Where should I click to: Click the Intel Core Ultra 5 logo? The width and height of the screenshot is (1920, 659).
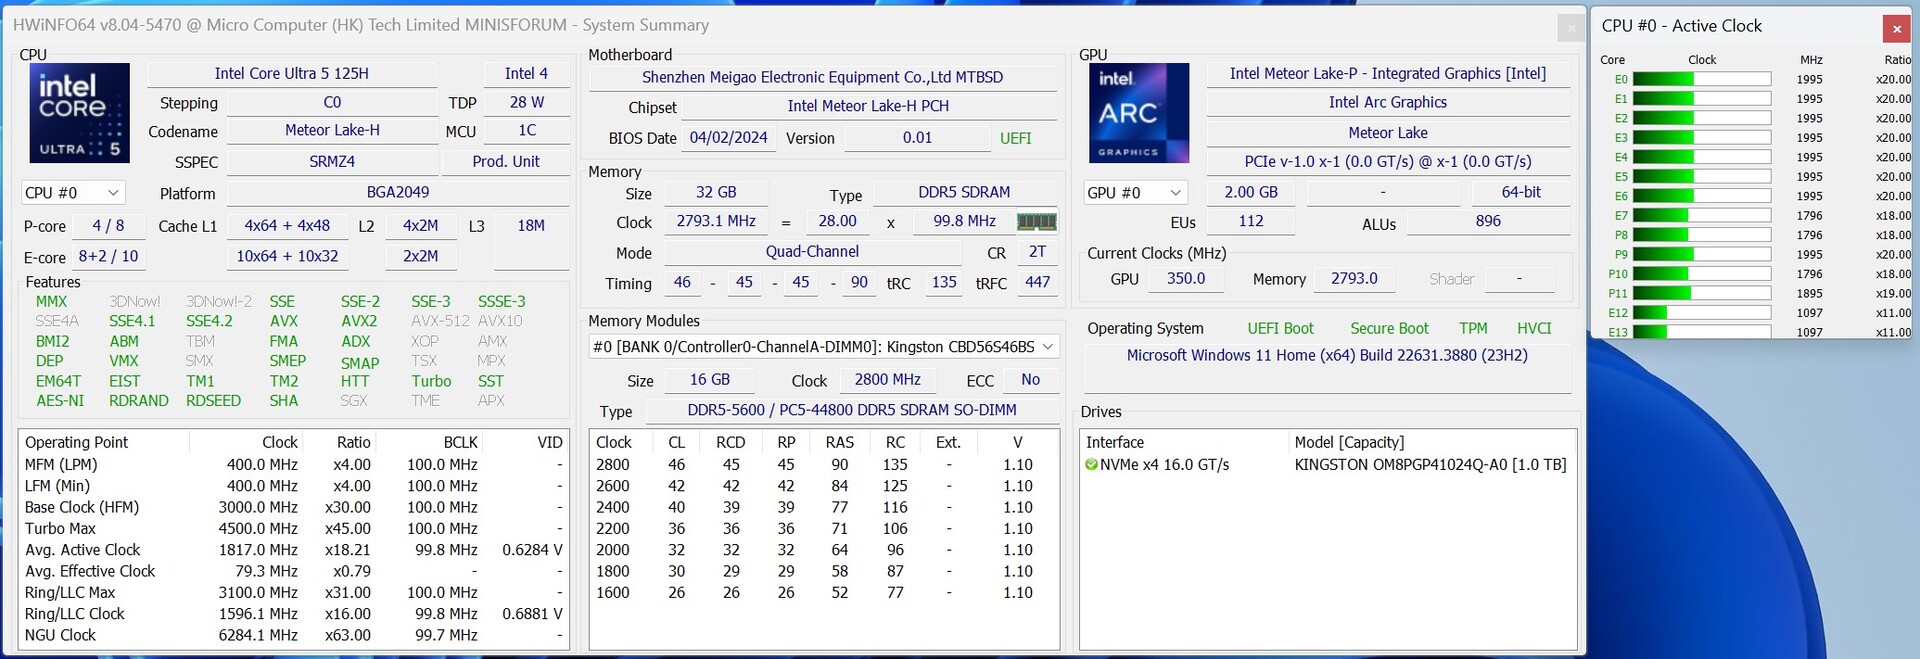coord(79,113)
